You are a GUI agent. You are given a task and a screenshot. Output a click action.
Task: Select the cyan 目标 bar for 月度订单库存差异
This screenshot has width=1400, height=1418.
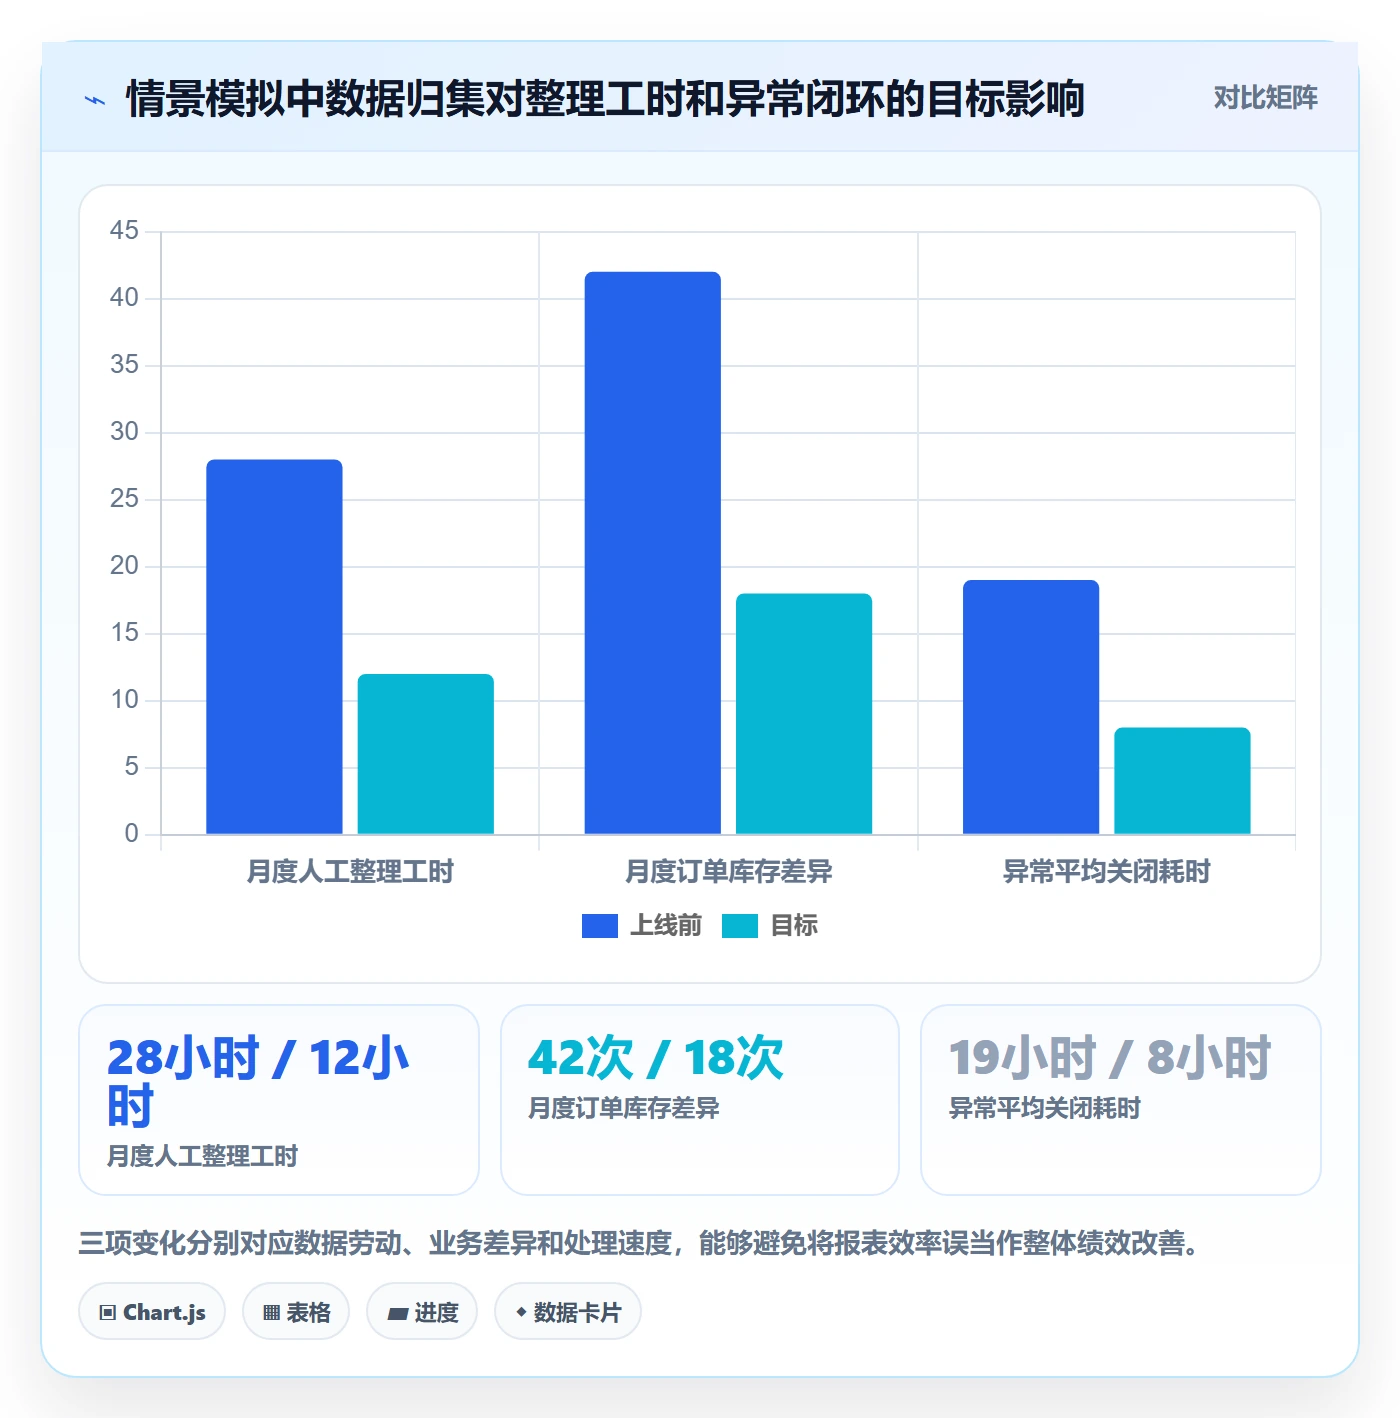pyautogui.click(x=804, y=713)
